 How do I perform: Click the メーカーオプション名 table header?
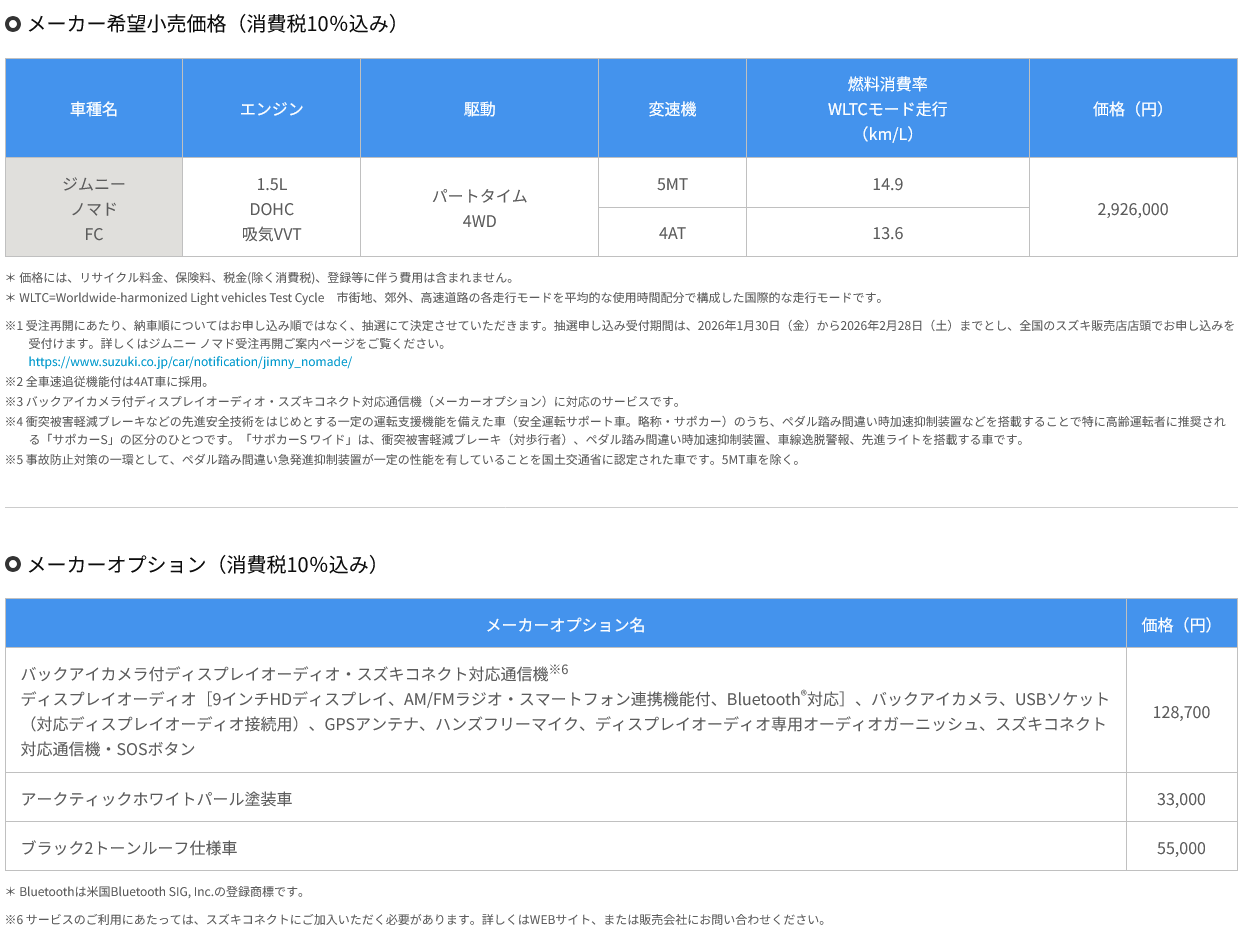click(565, 625)
